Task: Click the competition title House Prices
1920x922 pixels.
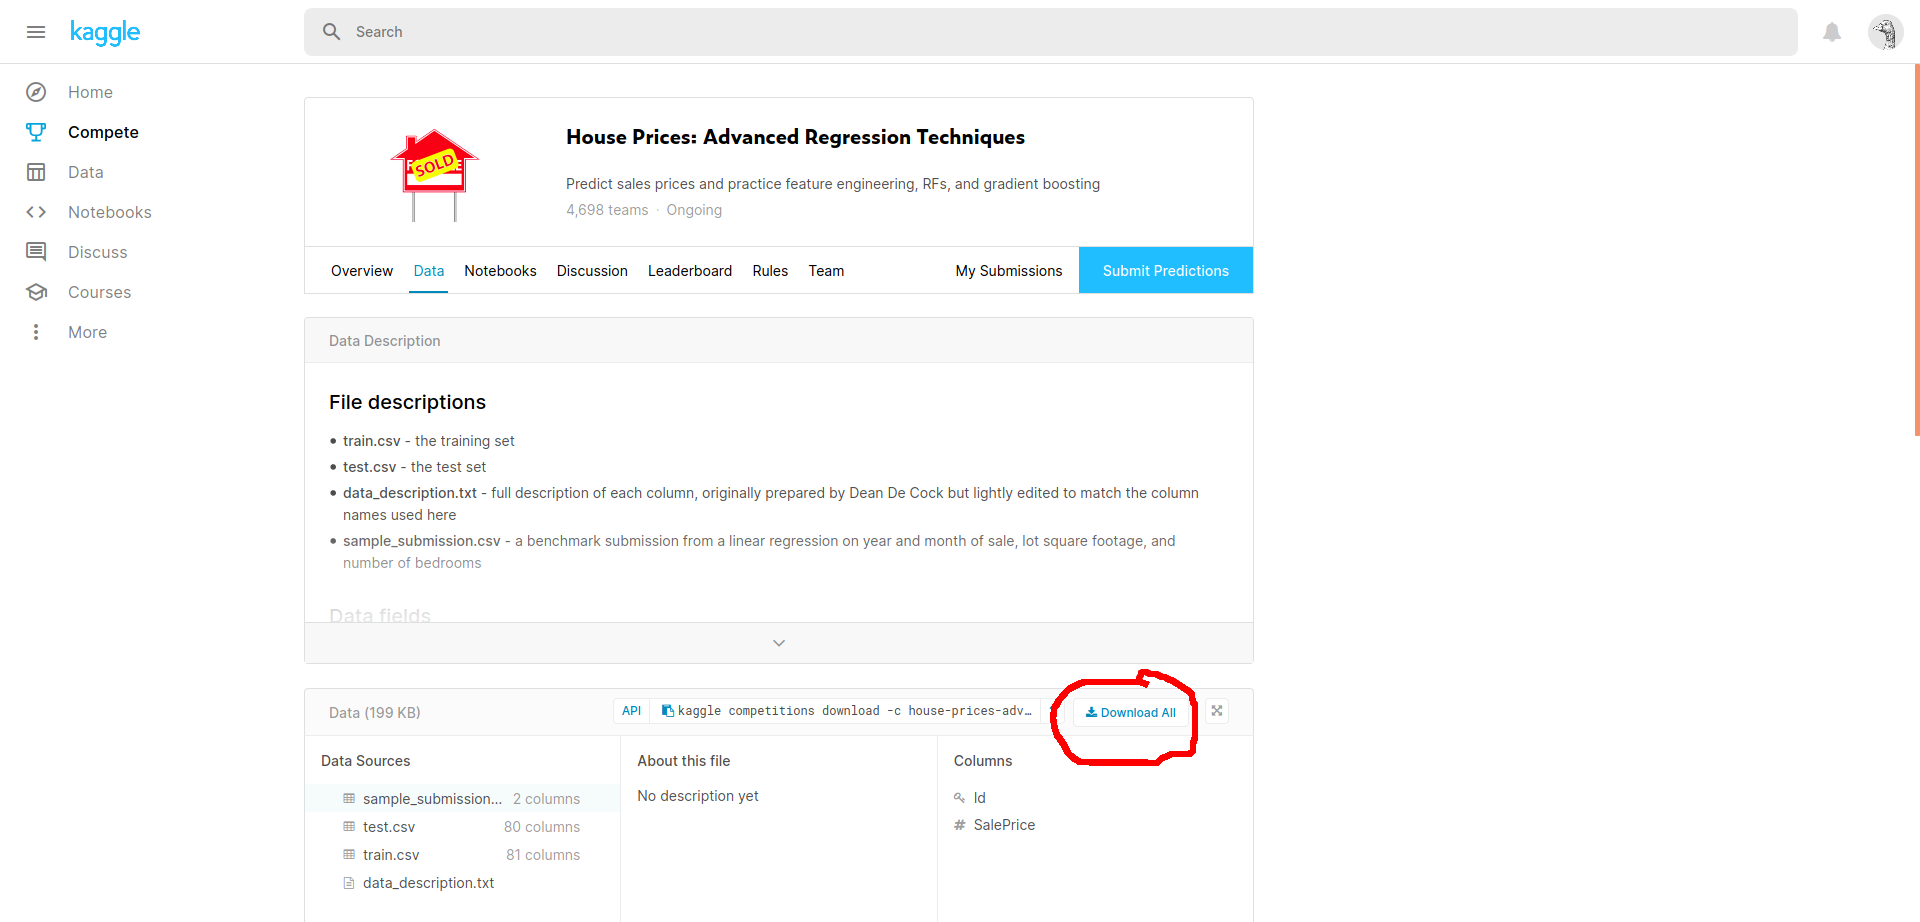Action: coord(795,137)
